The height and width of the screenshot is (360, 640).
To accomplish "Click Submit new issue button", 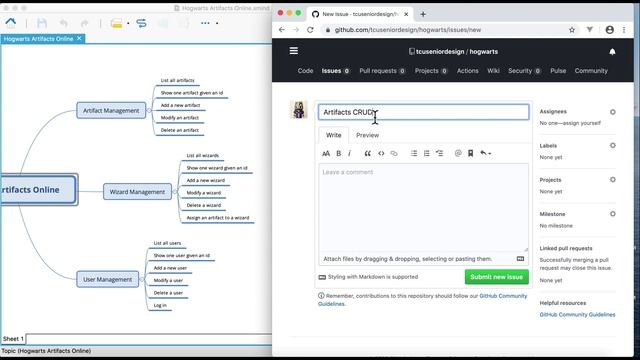I will coord(496,277).
